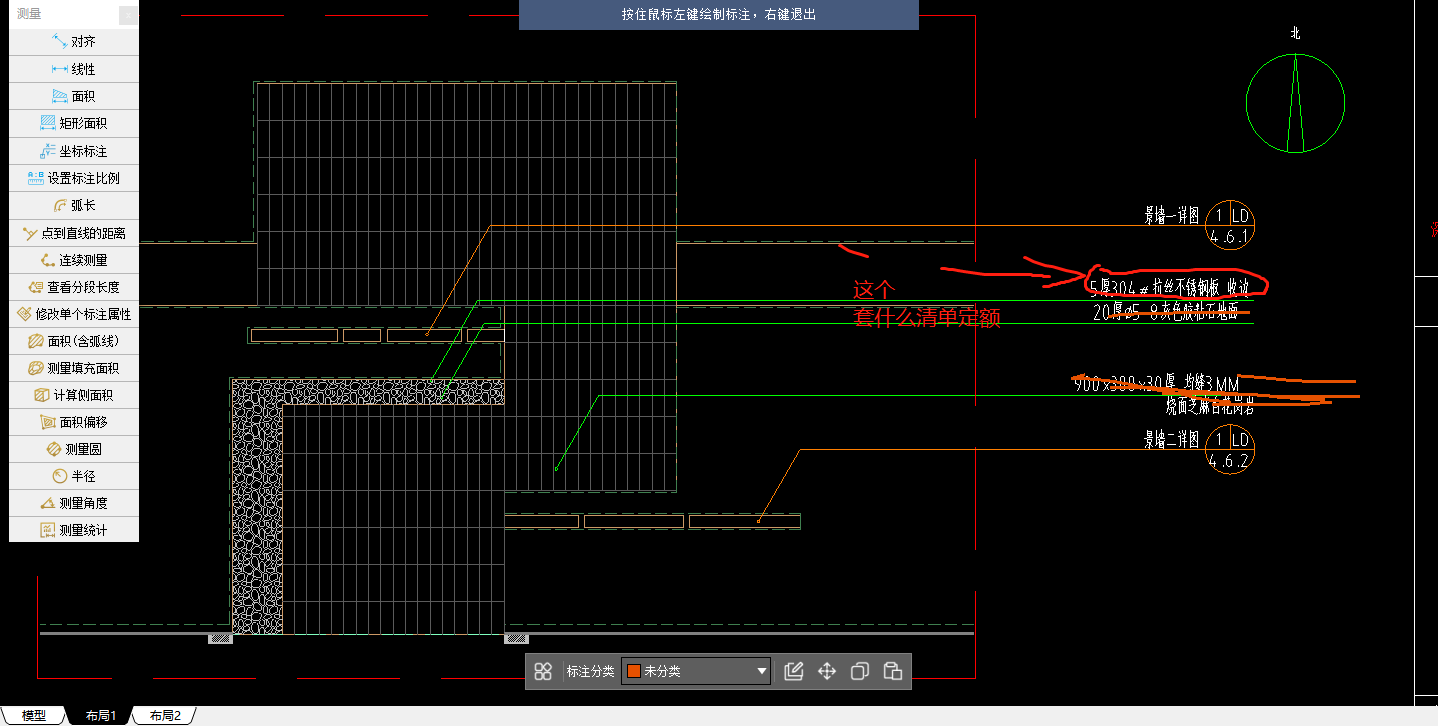Open the annotation category manager grid icon
This screenshot has height=726, width=1438.
pos(543,671)
